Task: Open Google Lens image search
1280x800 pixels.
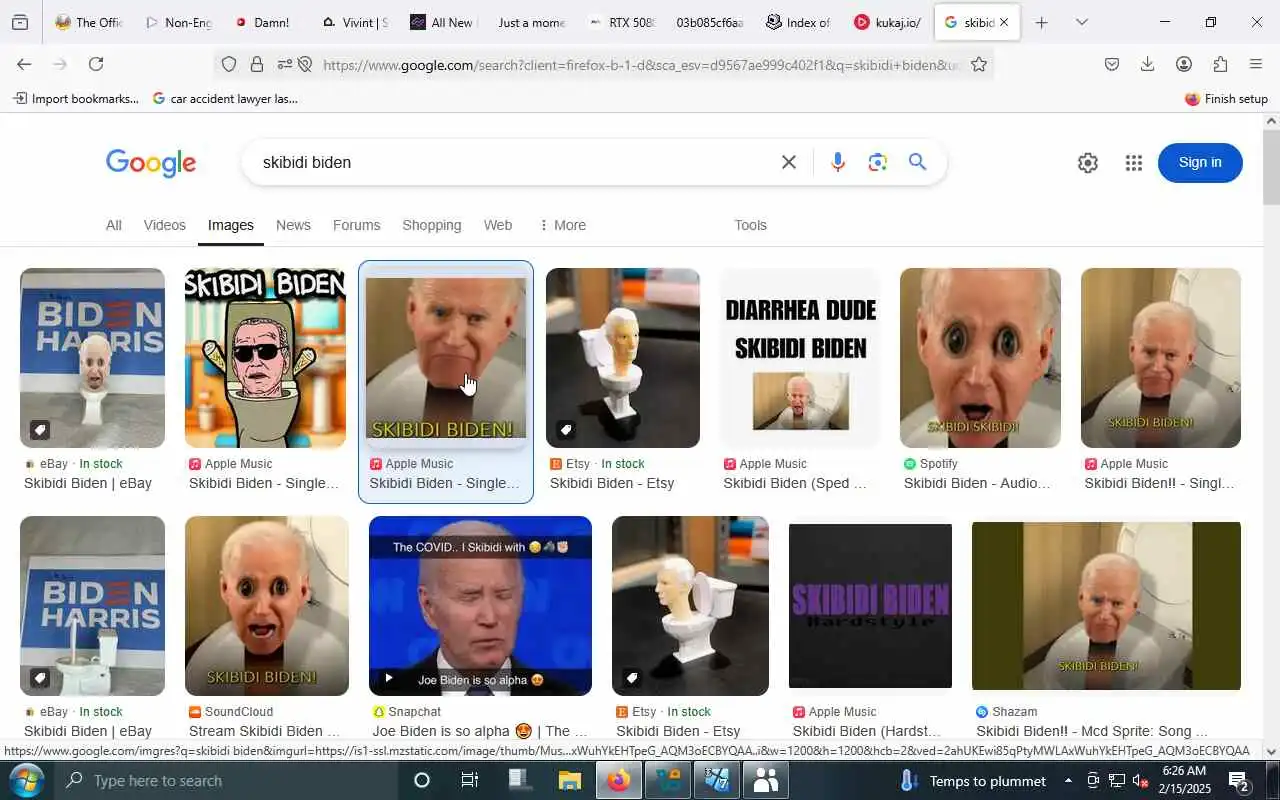Action: tap(878, 162)
